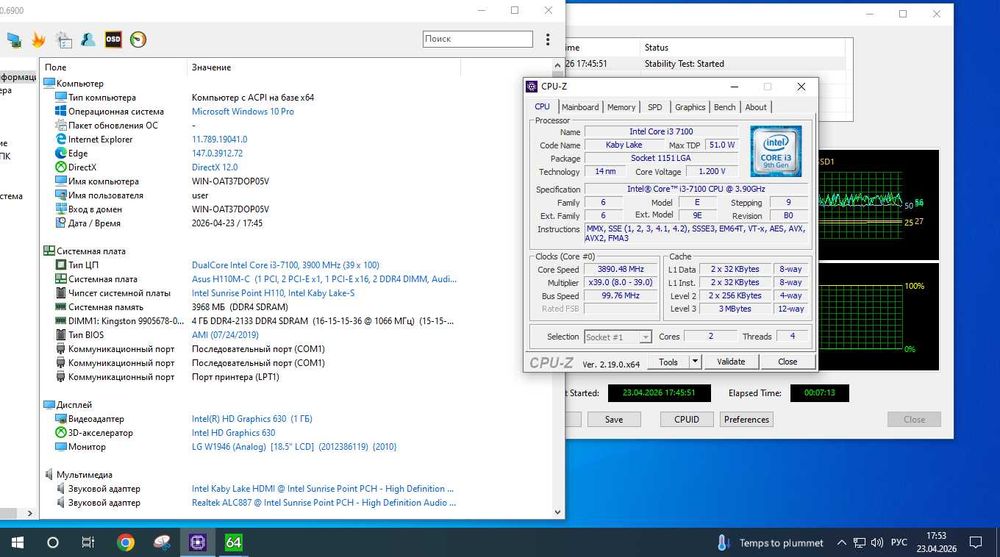
Task: Open the DualCore Intel Core i3-7100 link
Action: [285, 265]
